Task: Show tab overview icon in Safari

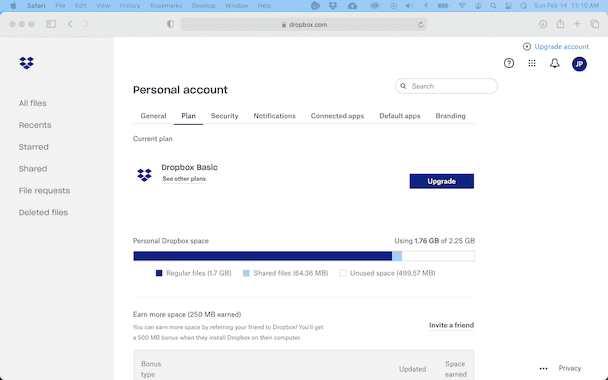Action: (x=594, y=24)
